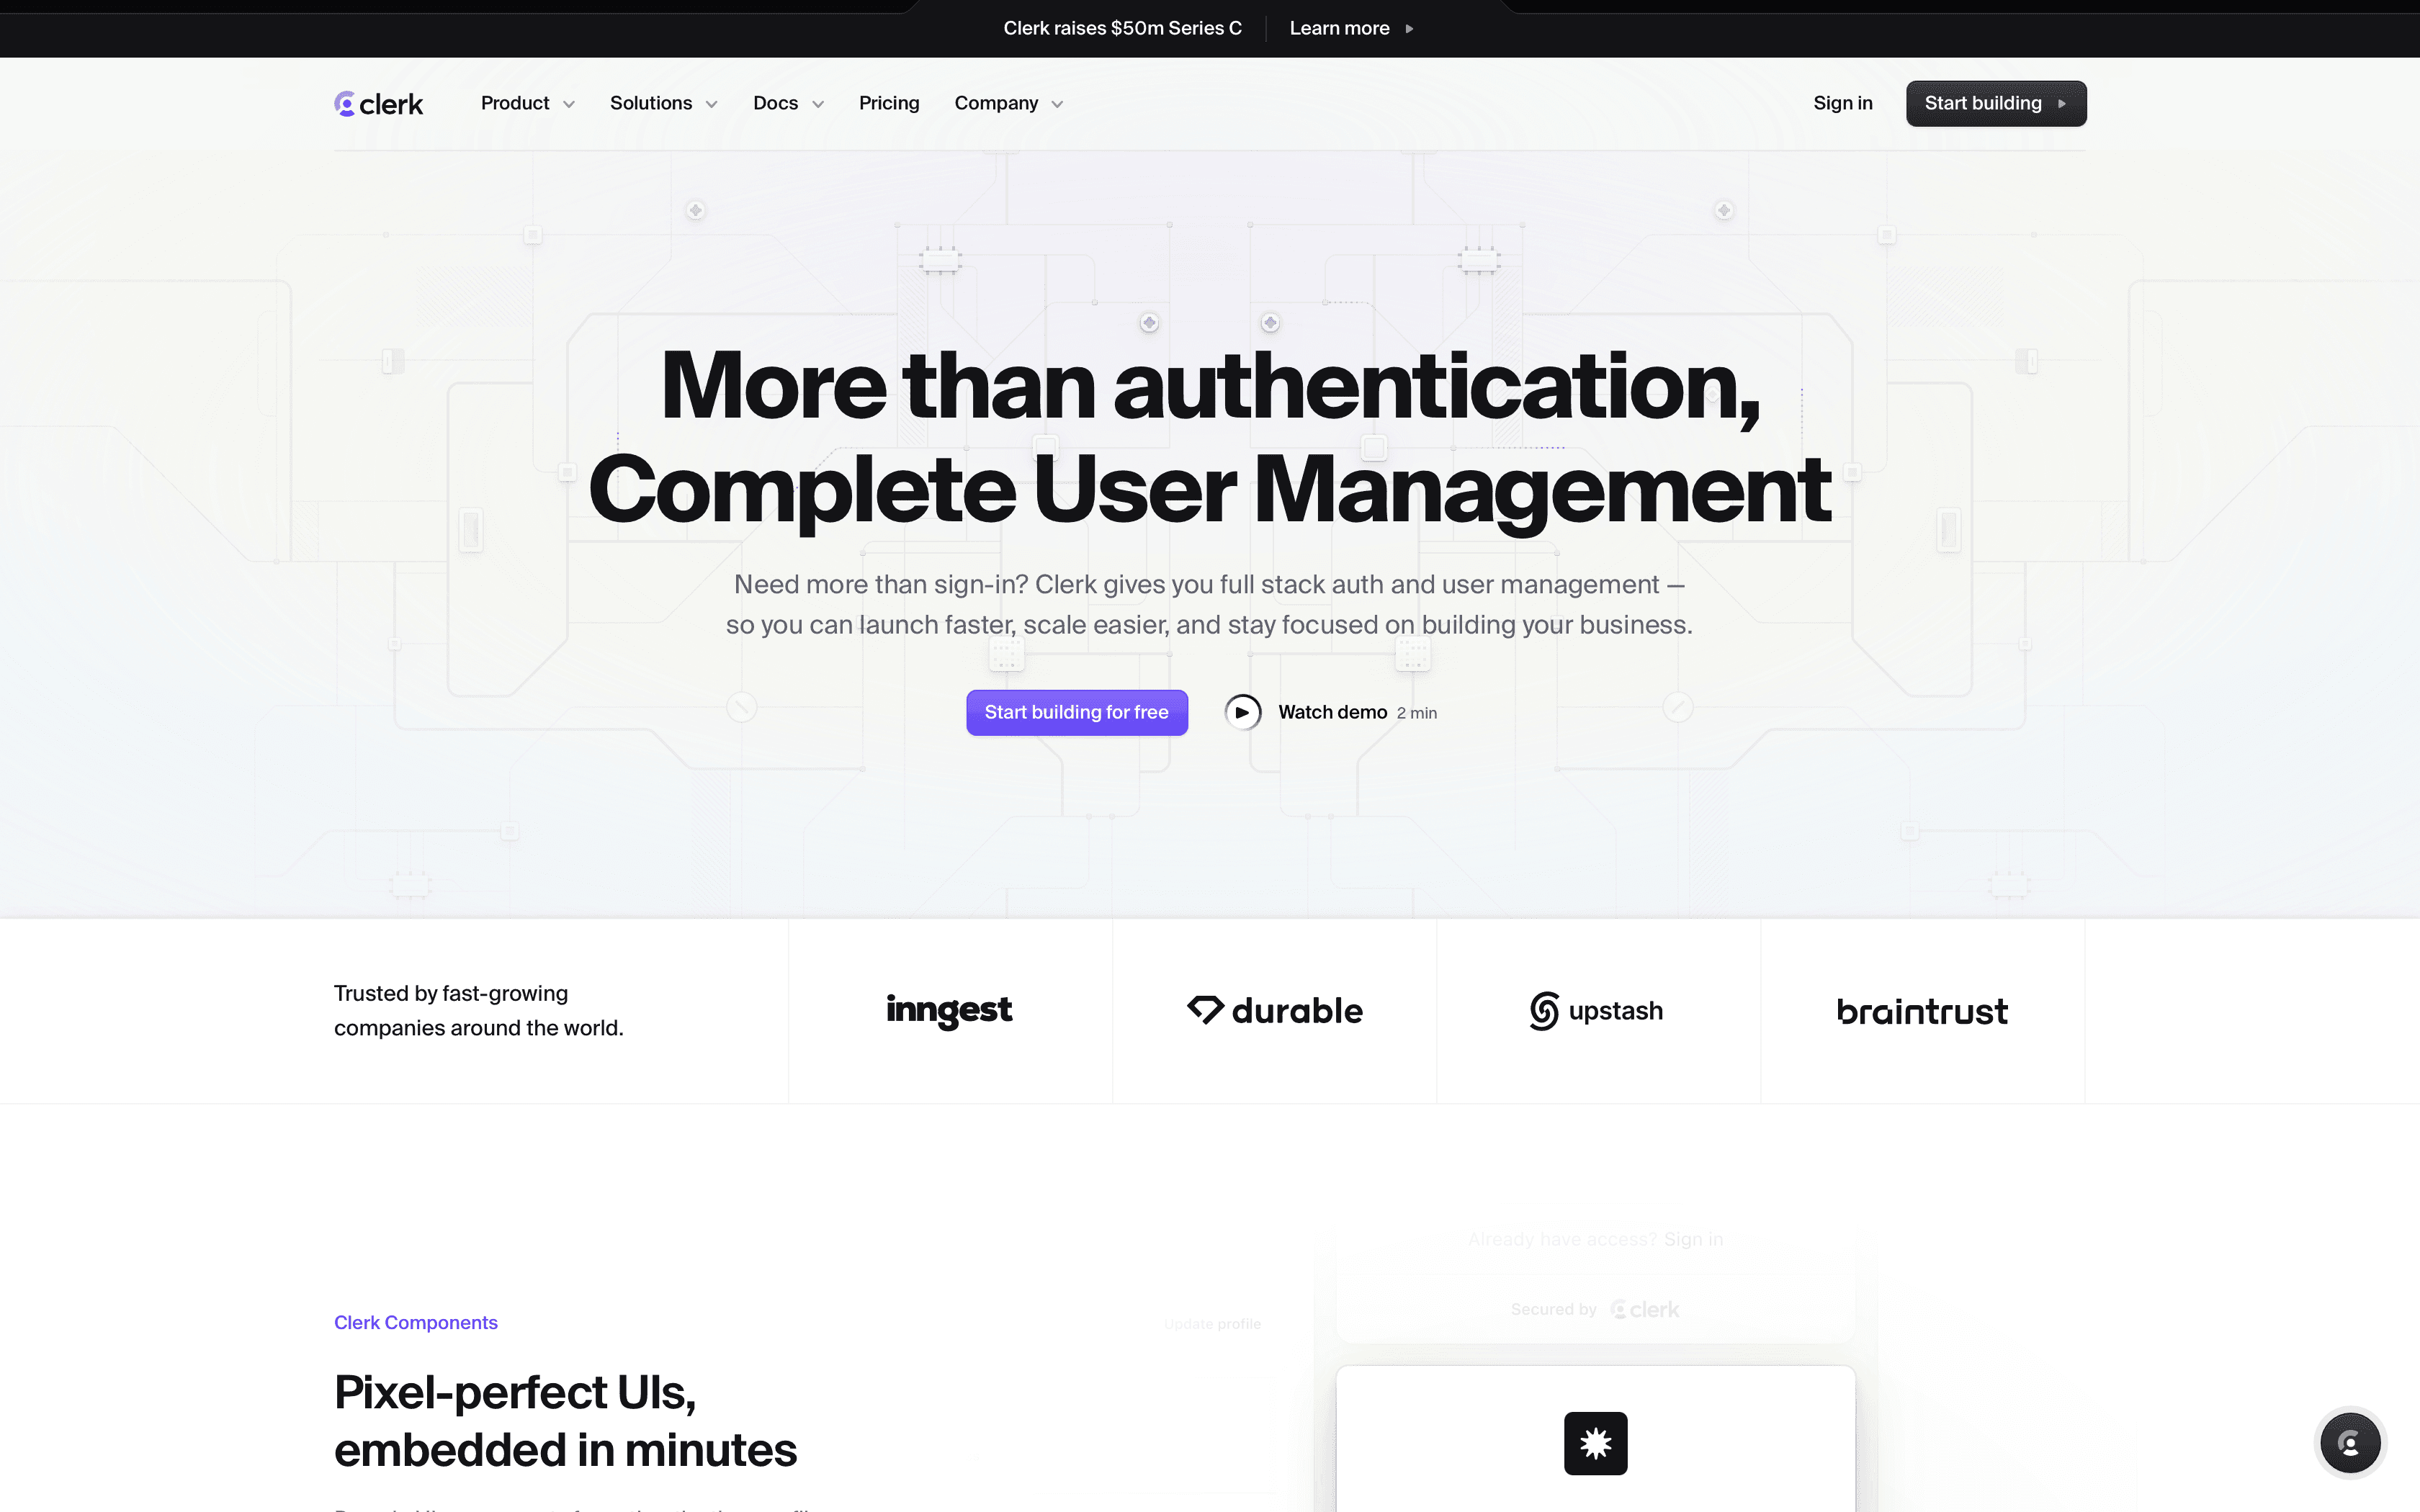Viewport: 2420px width, 1512px height.
Task: Expand the Company menu
Action: coord(1009,103)
